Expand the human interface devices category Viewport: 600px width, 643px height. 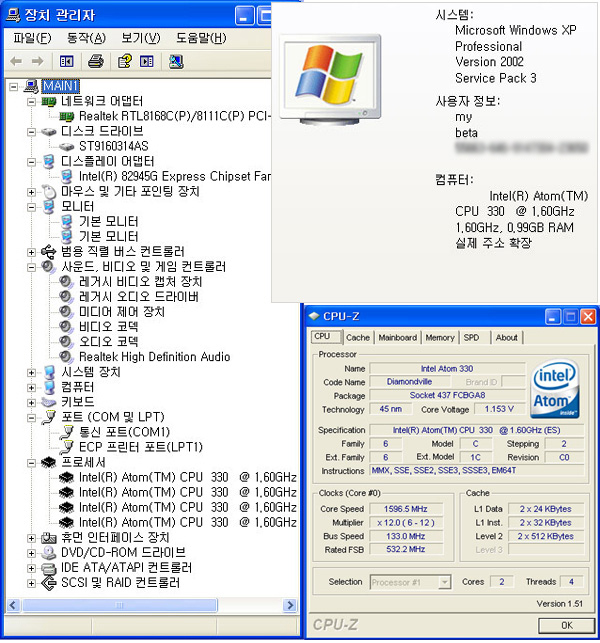[31, 538]
